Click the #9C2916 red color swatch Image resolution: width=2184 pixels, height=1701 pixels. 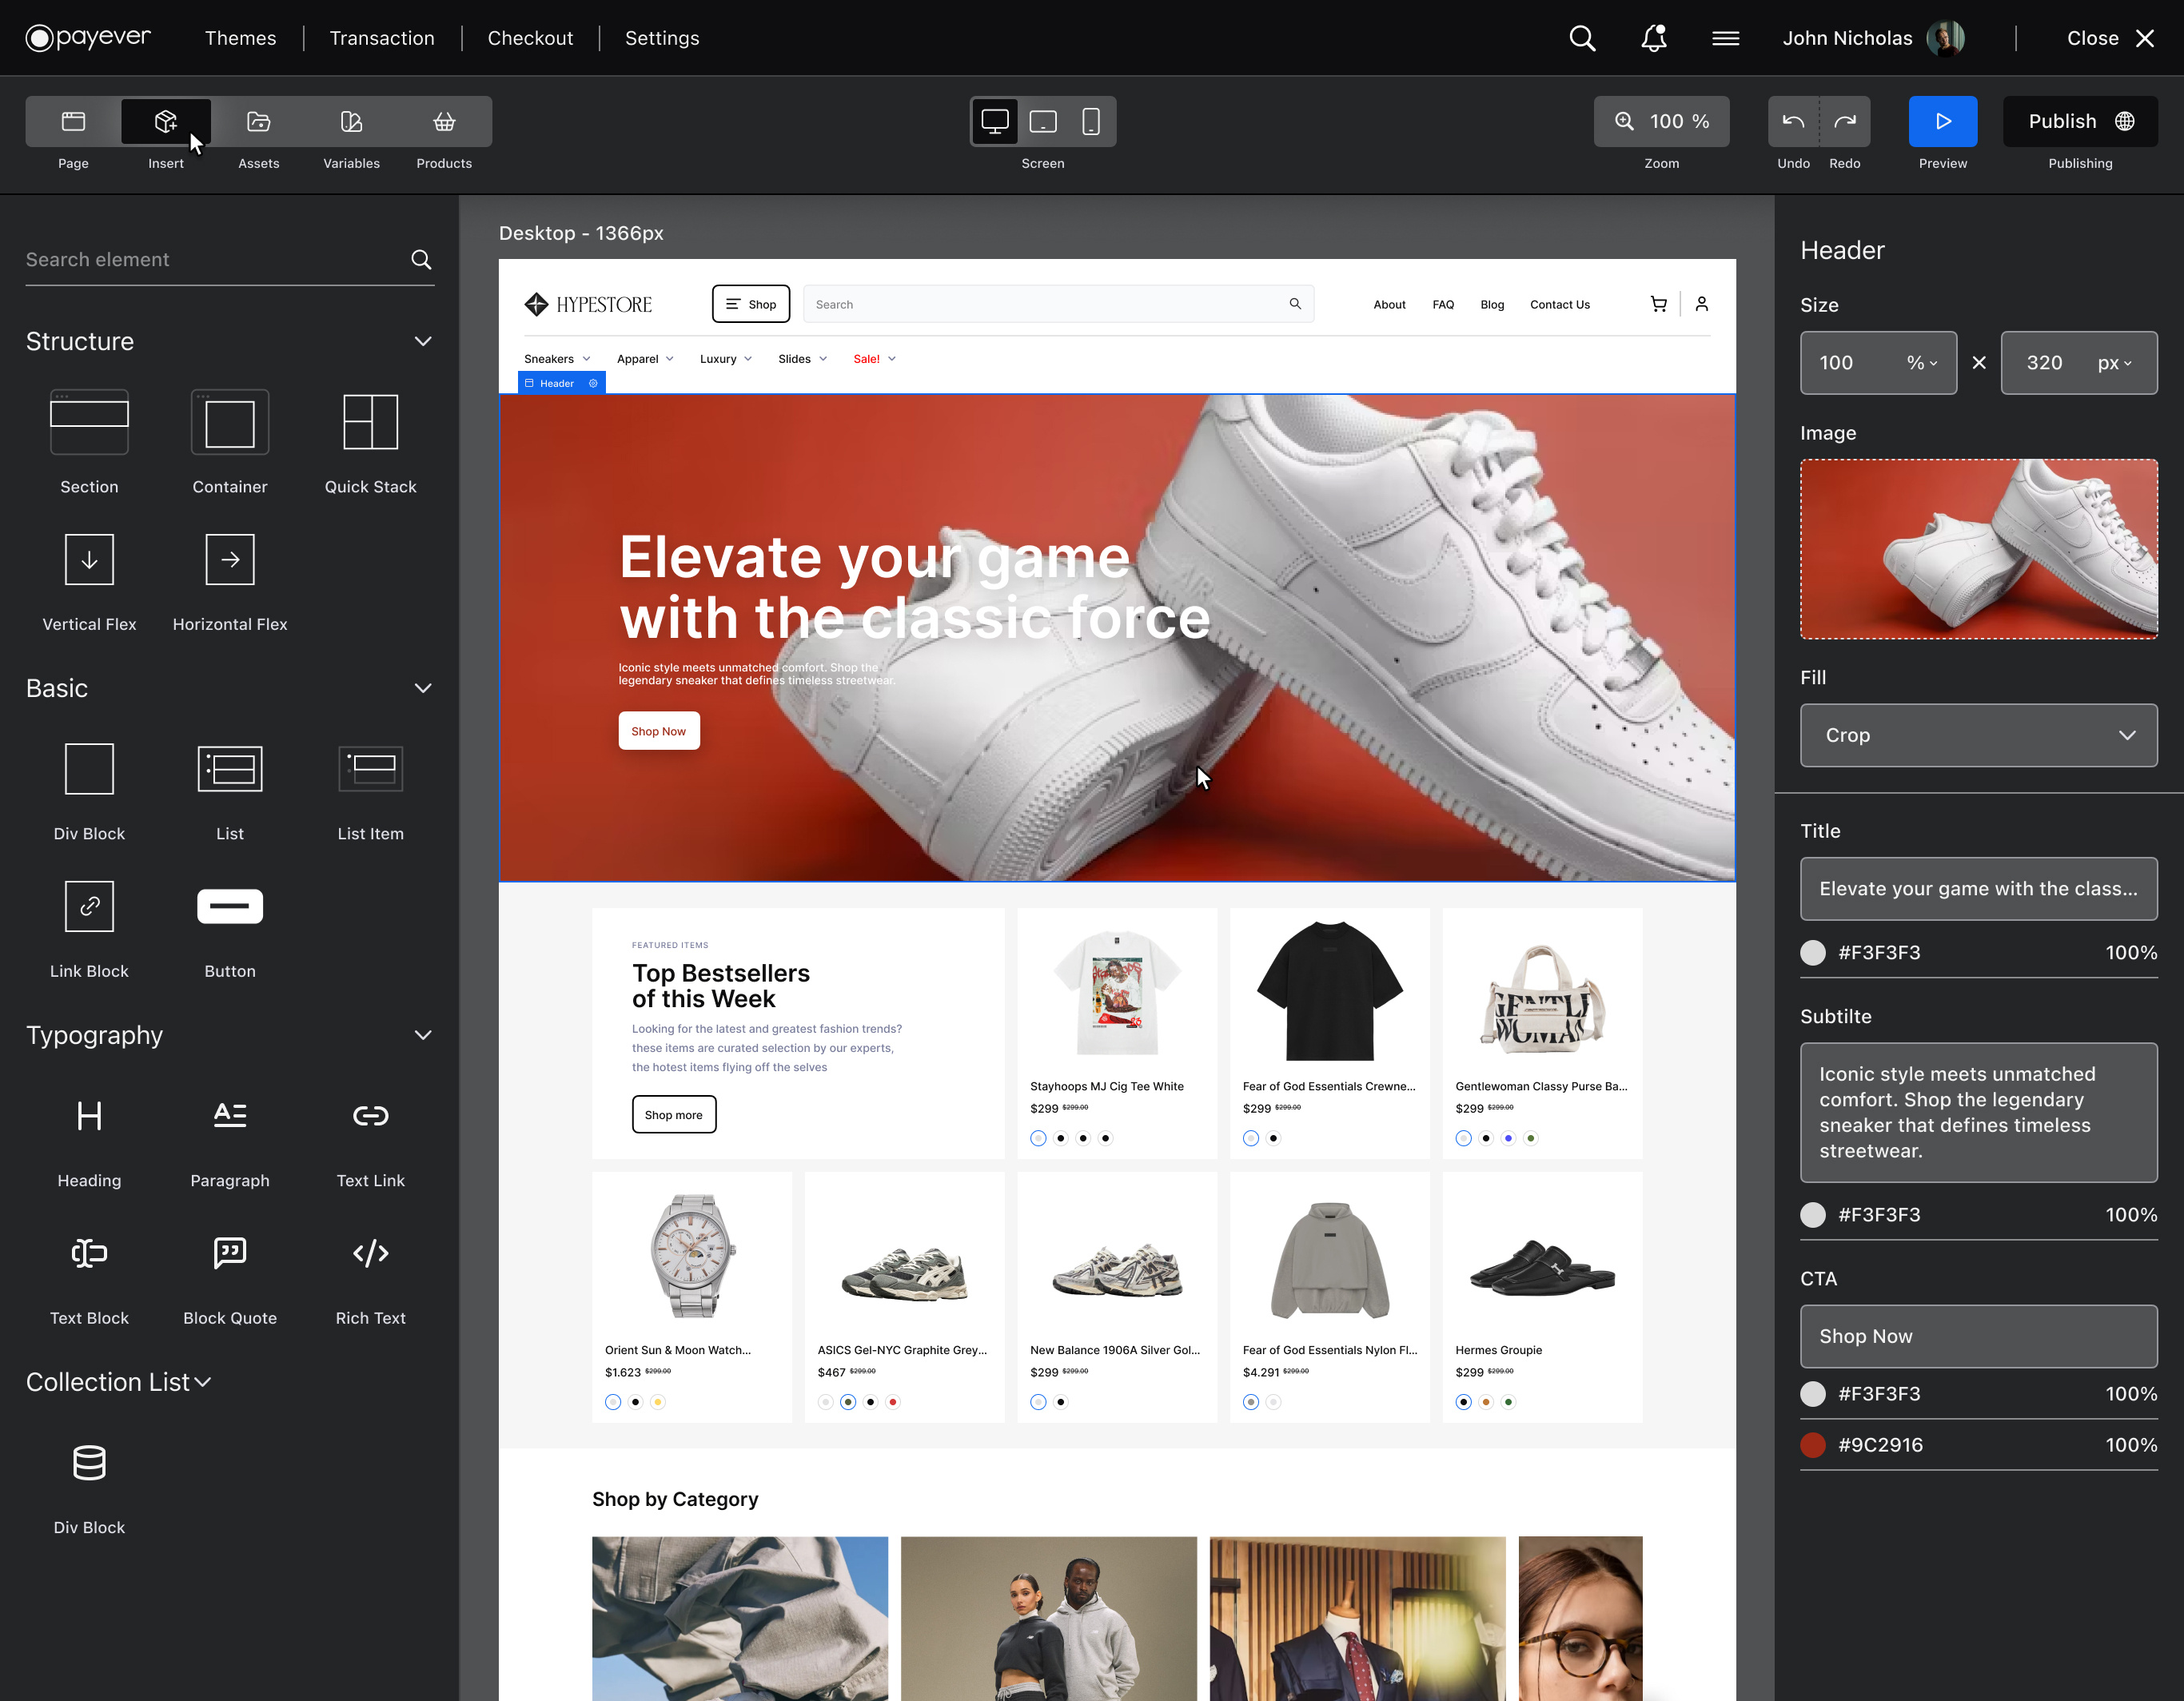point(1813,1444)
